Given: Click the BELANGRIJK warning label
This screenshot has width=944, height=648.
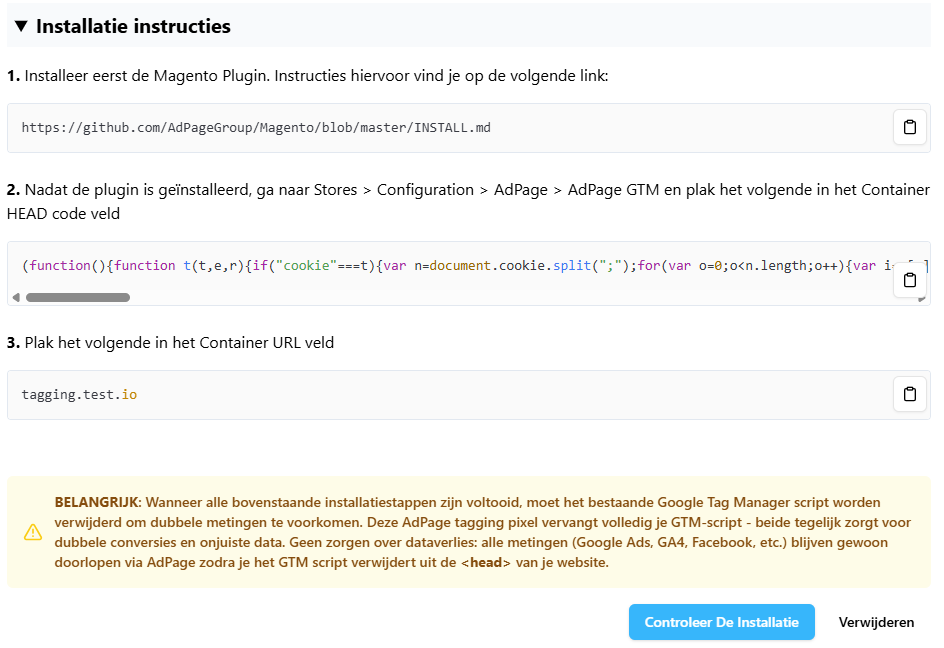Looking at the screenshot, I should 95,502.
